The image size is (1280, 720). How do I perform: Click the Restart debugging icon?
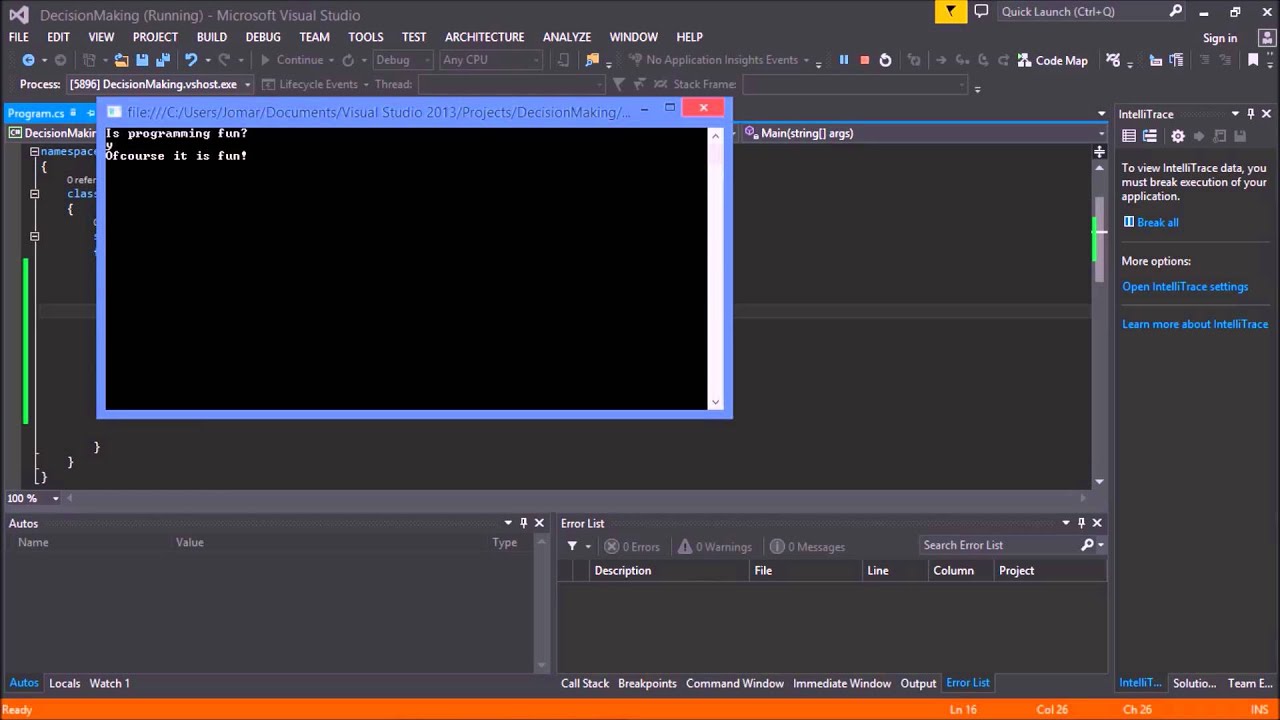pyautogui.click(x=885, y=60)
